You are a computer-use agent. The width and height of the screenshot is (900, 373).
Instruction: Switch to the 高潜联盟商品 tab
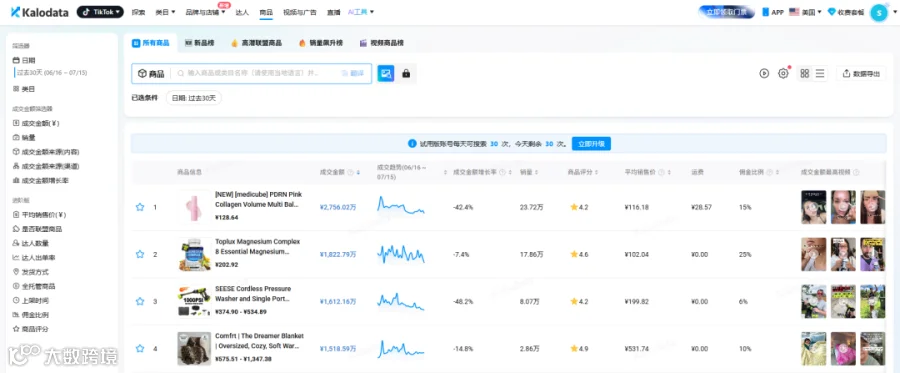256,43
